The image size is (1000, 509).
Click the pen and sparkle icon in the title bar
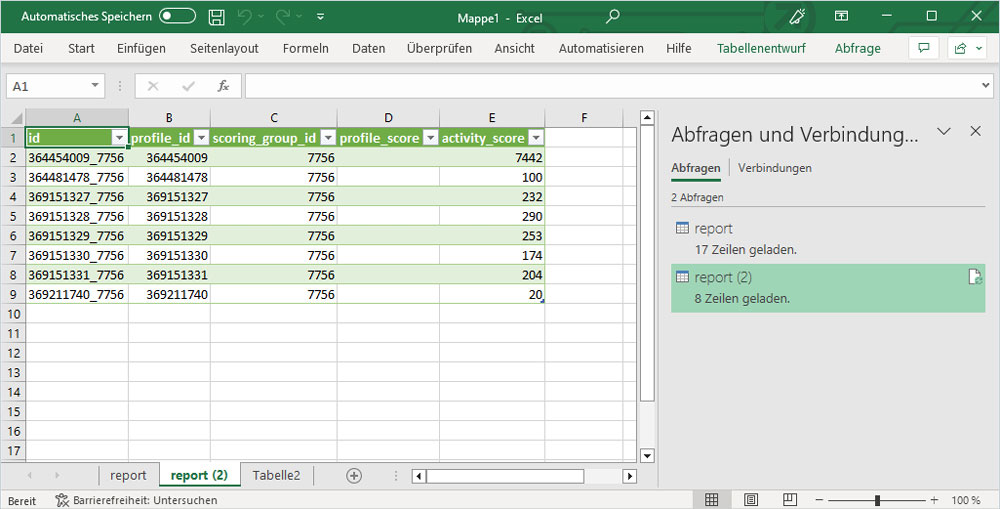click(797, 17)
